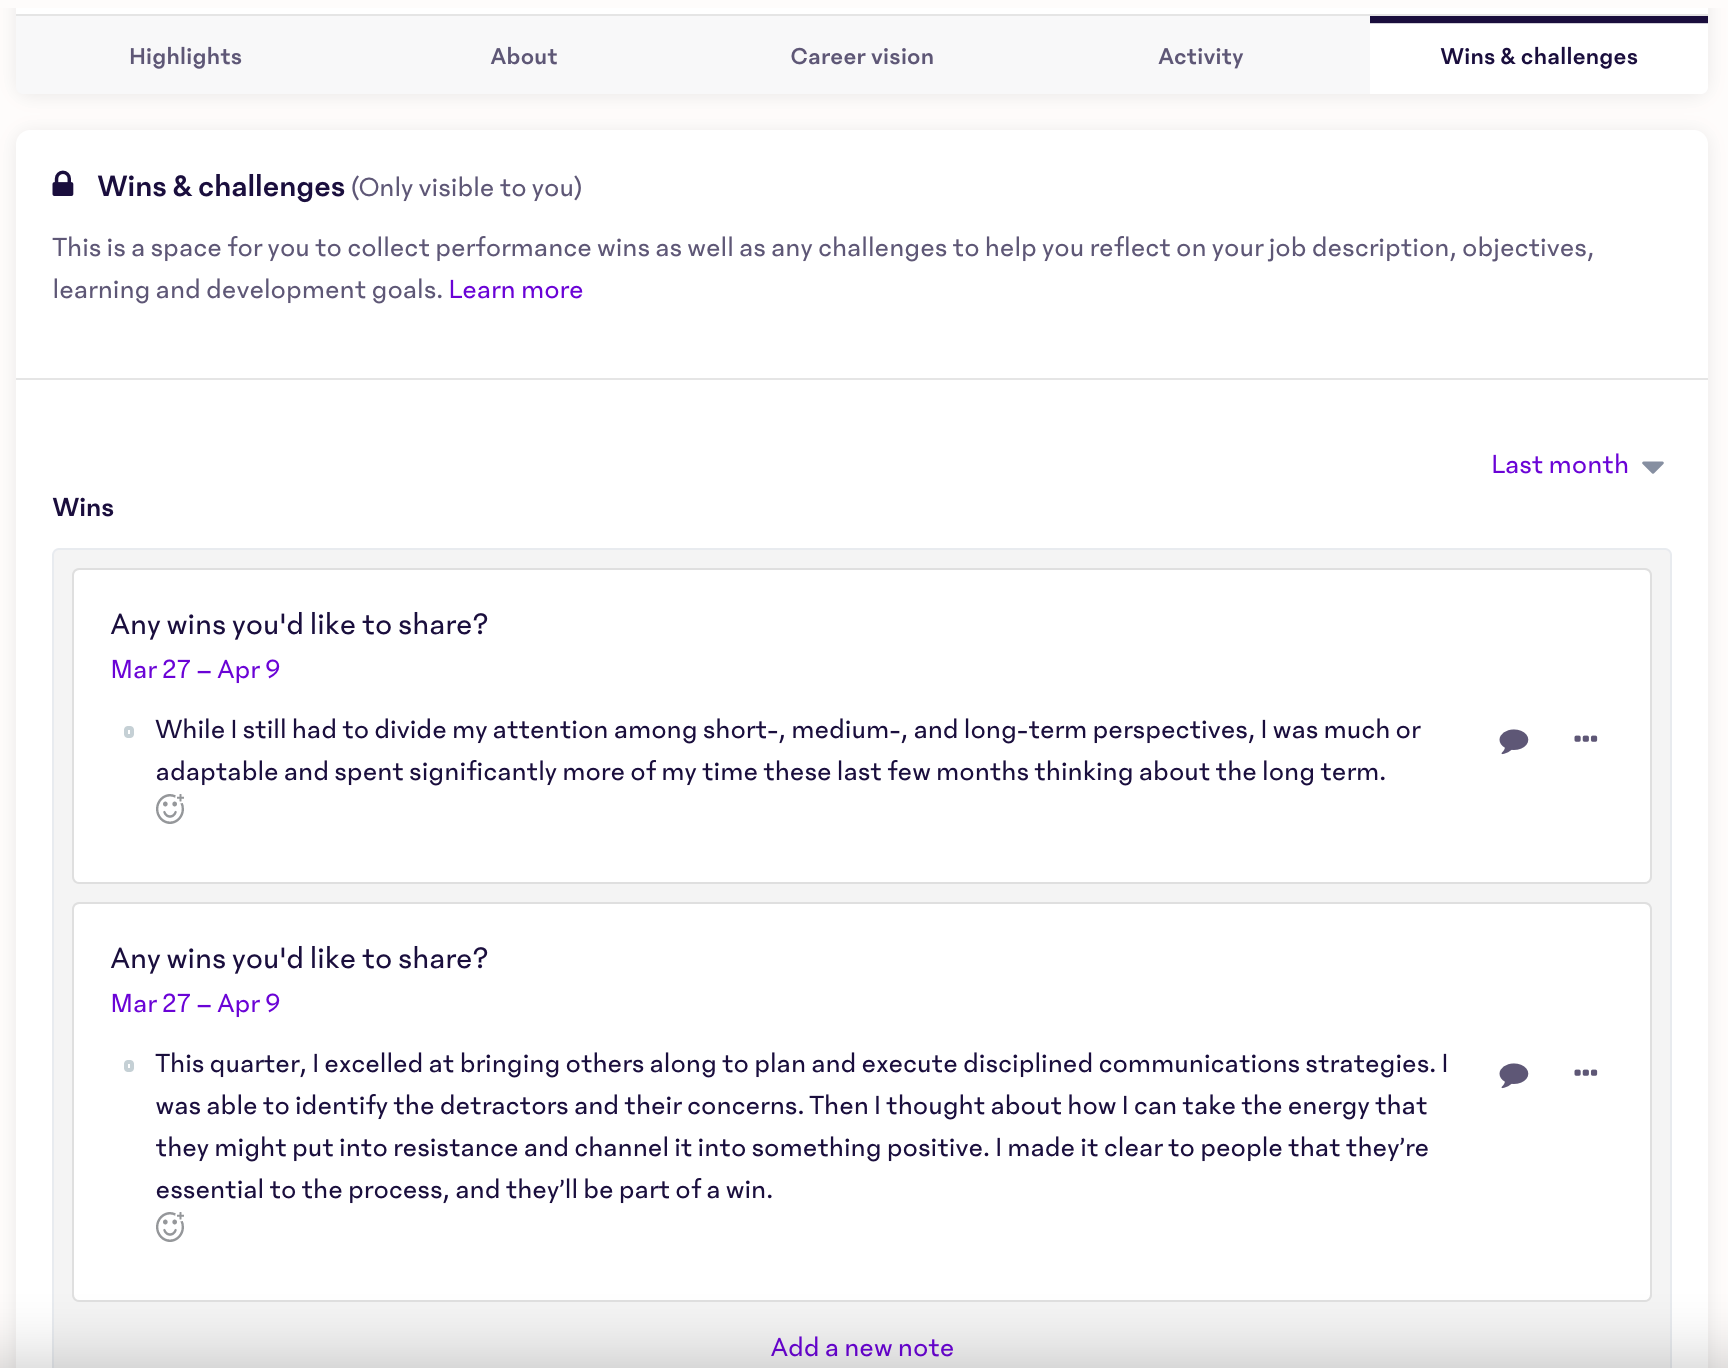
Task: Click the second "Any wins you'd like to share?" heading
Action: point(299,959)
